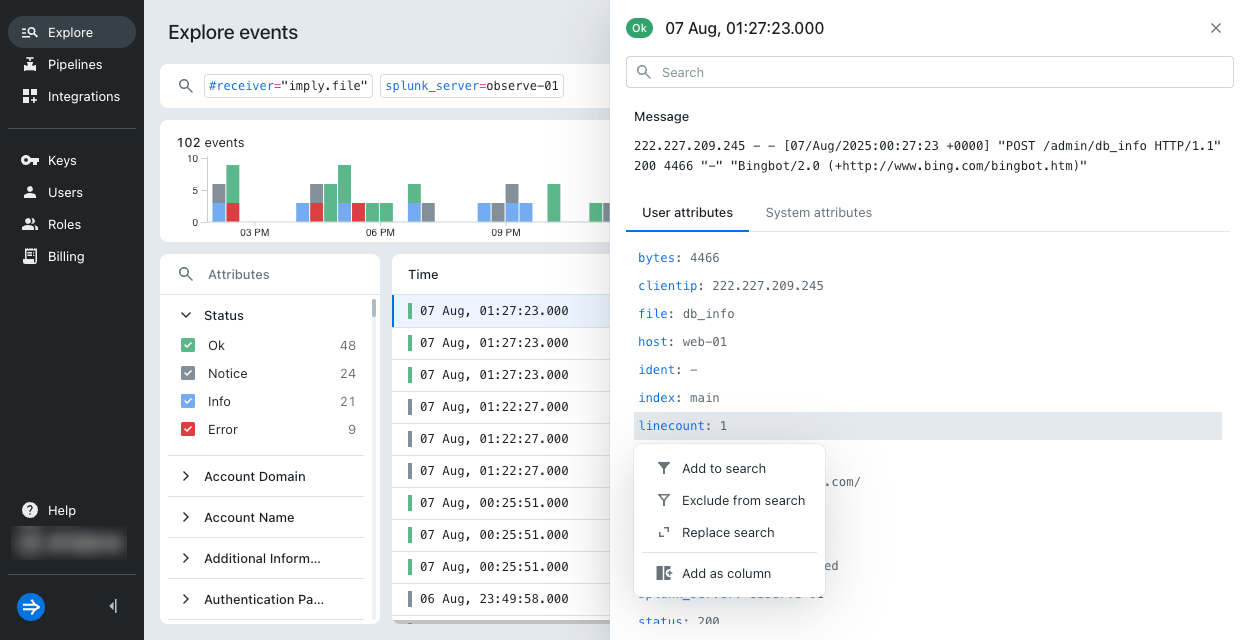Click the Exclude from search filter icon
The width and height of the screenshot is (1250, 640).
tap(664, 500)
